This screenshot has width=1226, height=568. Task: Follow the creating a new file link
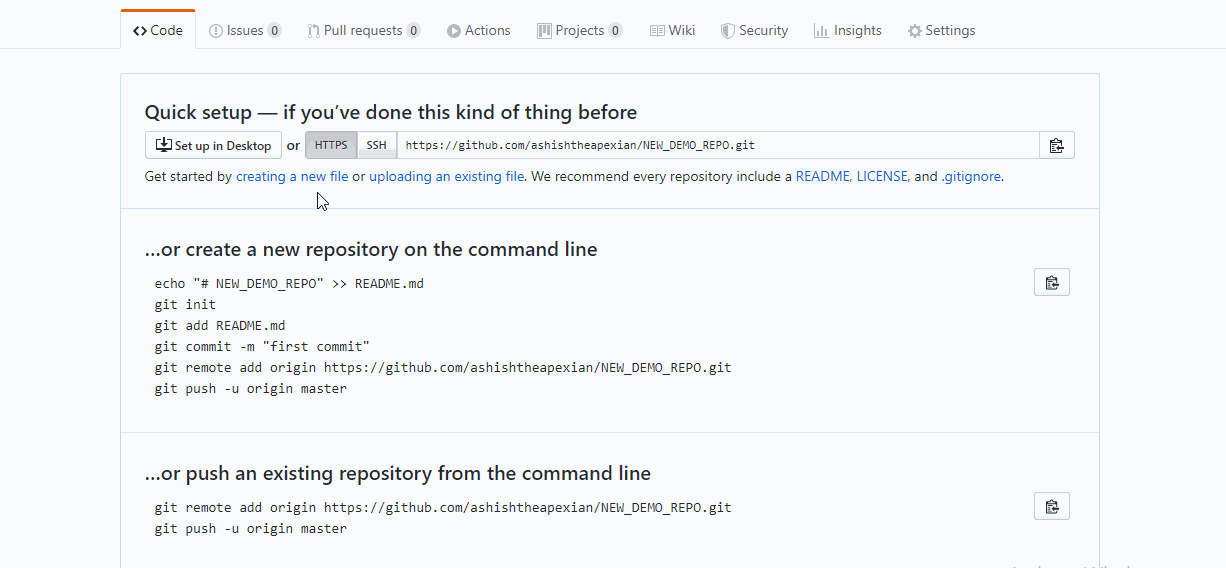coord(292,177)
